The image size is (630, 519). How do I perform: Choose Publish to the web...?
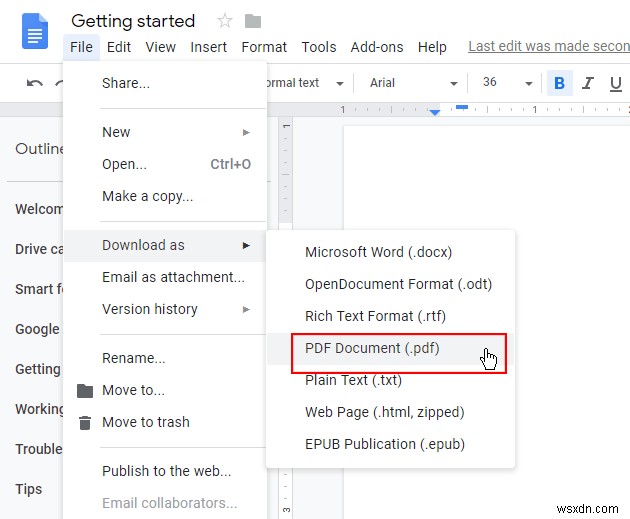point(165,471)
